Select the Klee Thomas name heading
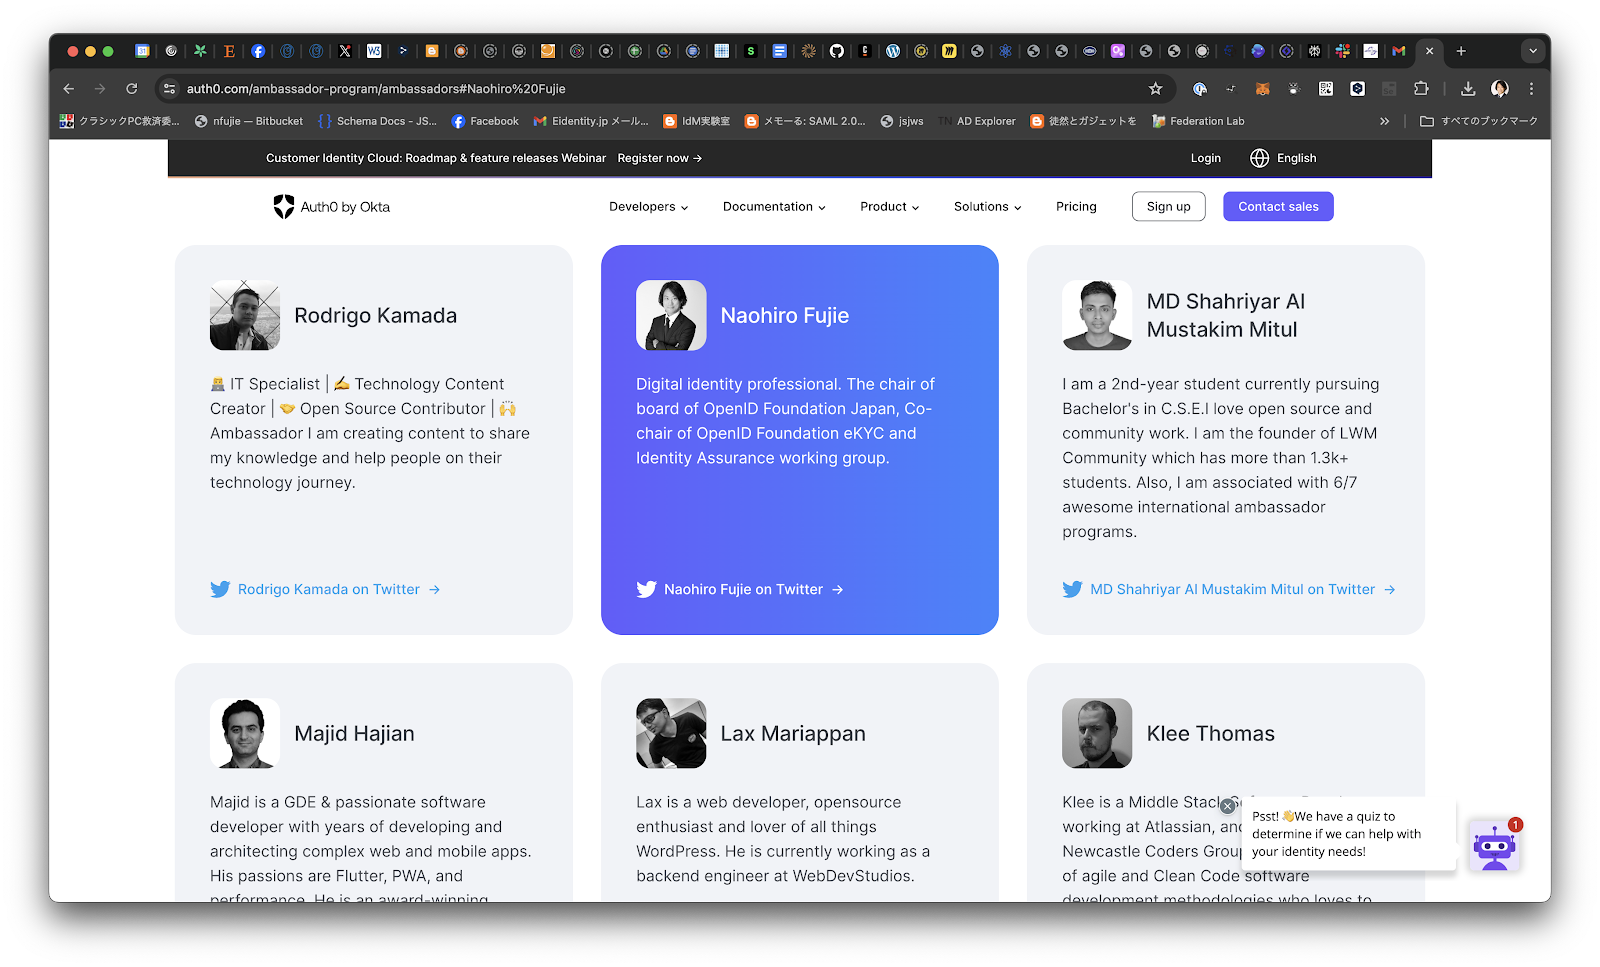This screenshot has width=1600, height=967. tap(1211, 734)
